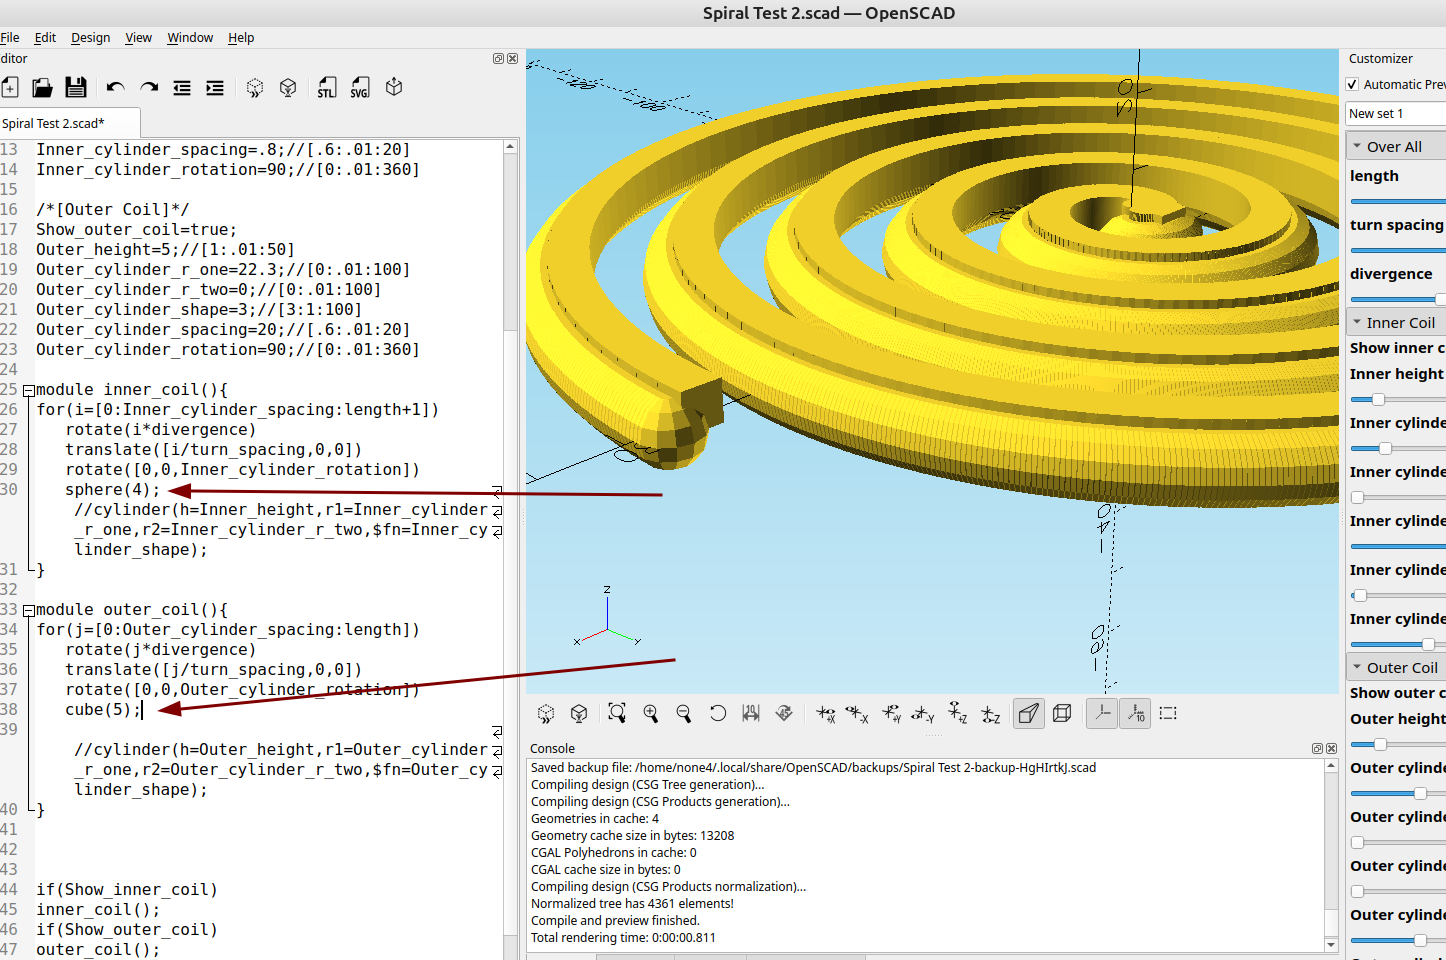This screenshot has width=1446, height=960.
Task: Click the View All magnifier icon
Action: [x=617, y=713]
